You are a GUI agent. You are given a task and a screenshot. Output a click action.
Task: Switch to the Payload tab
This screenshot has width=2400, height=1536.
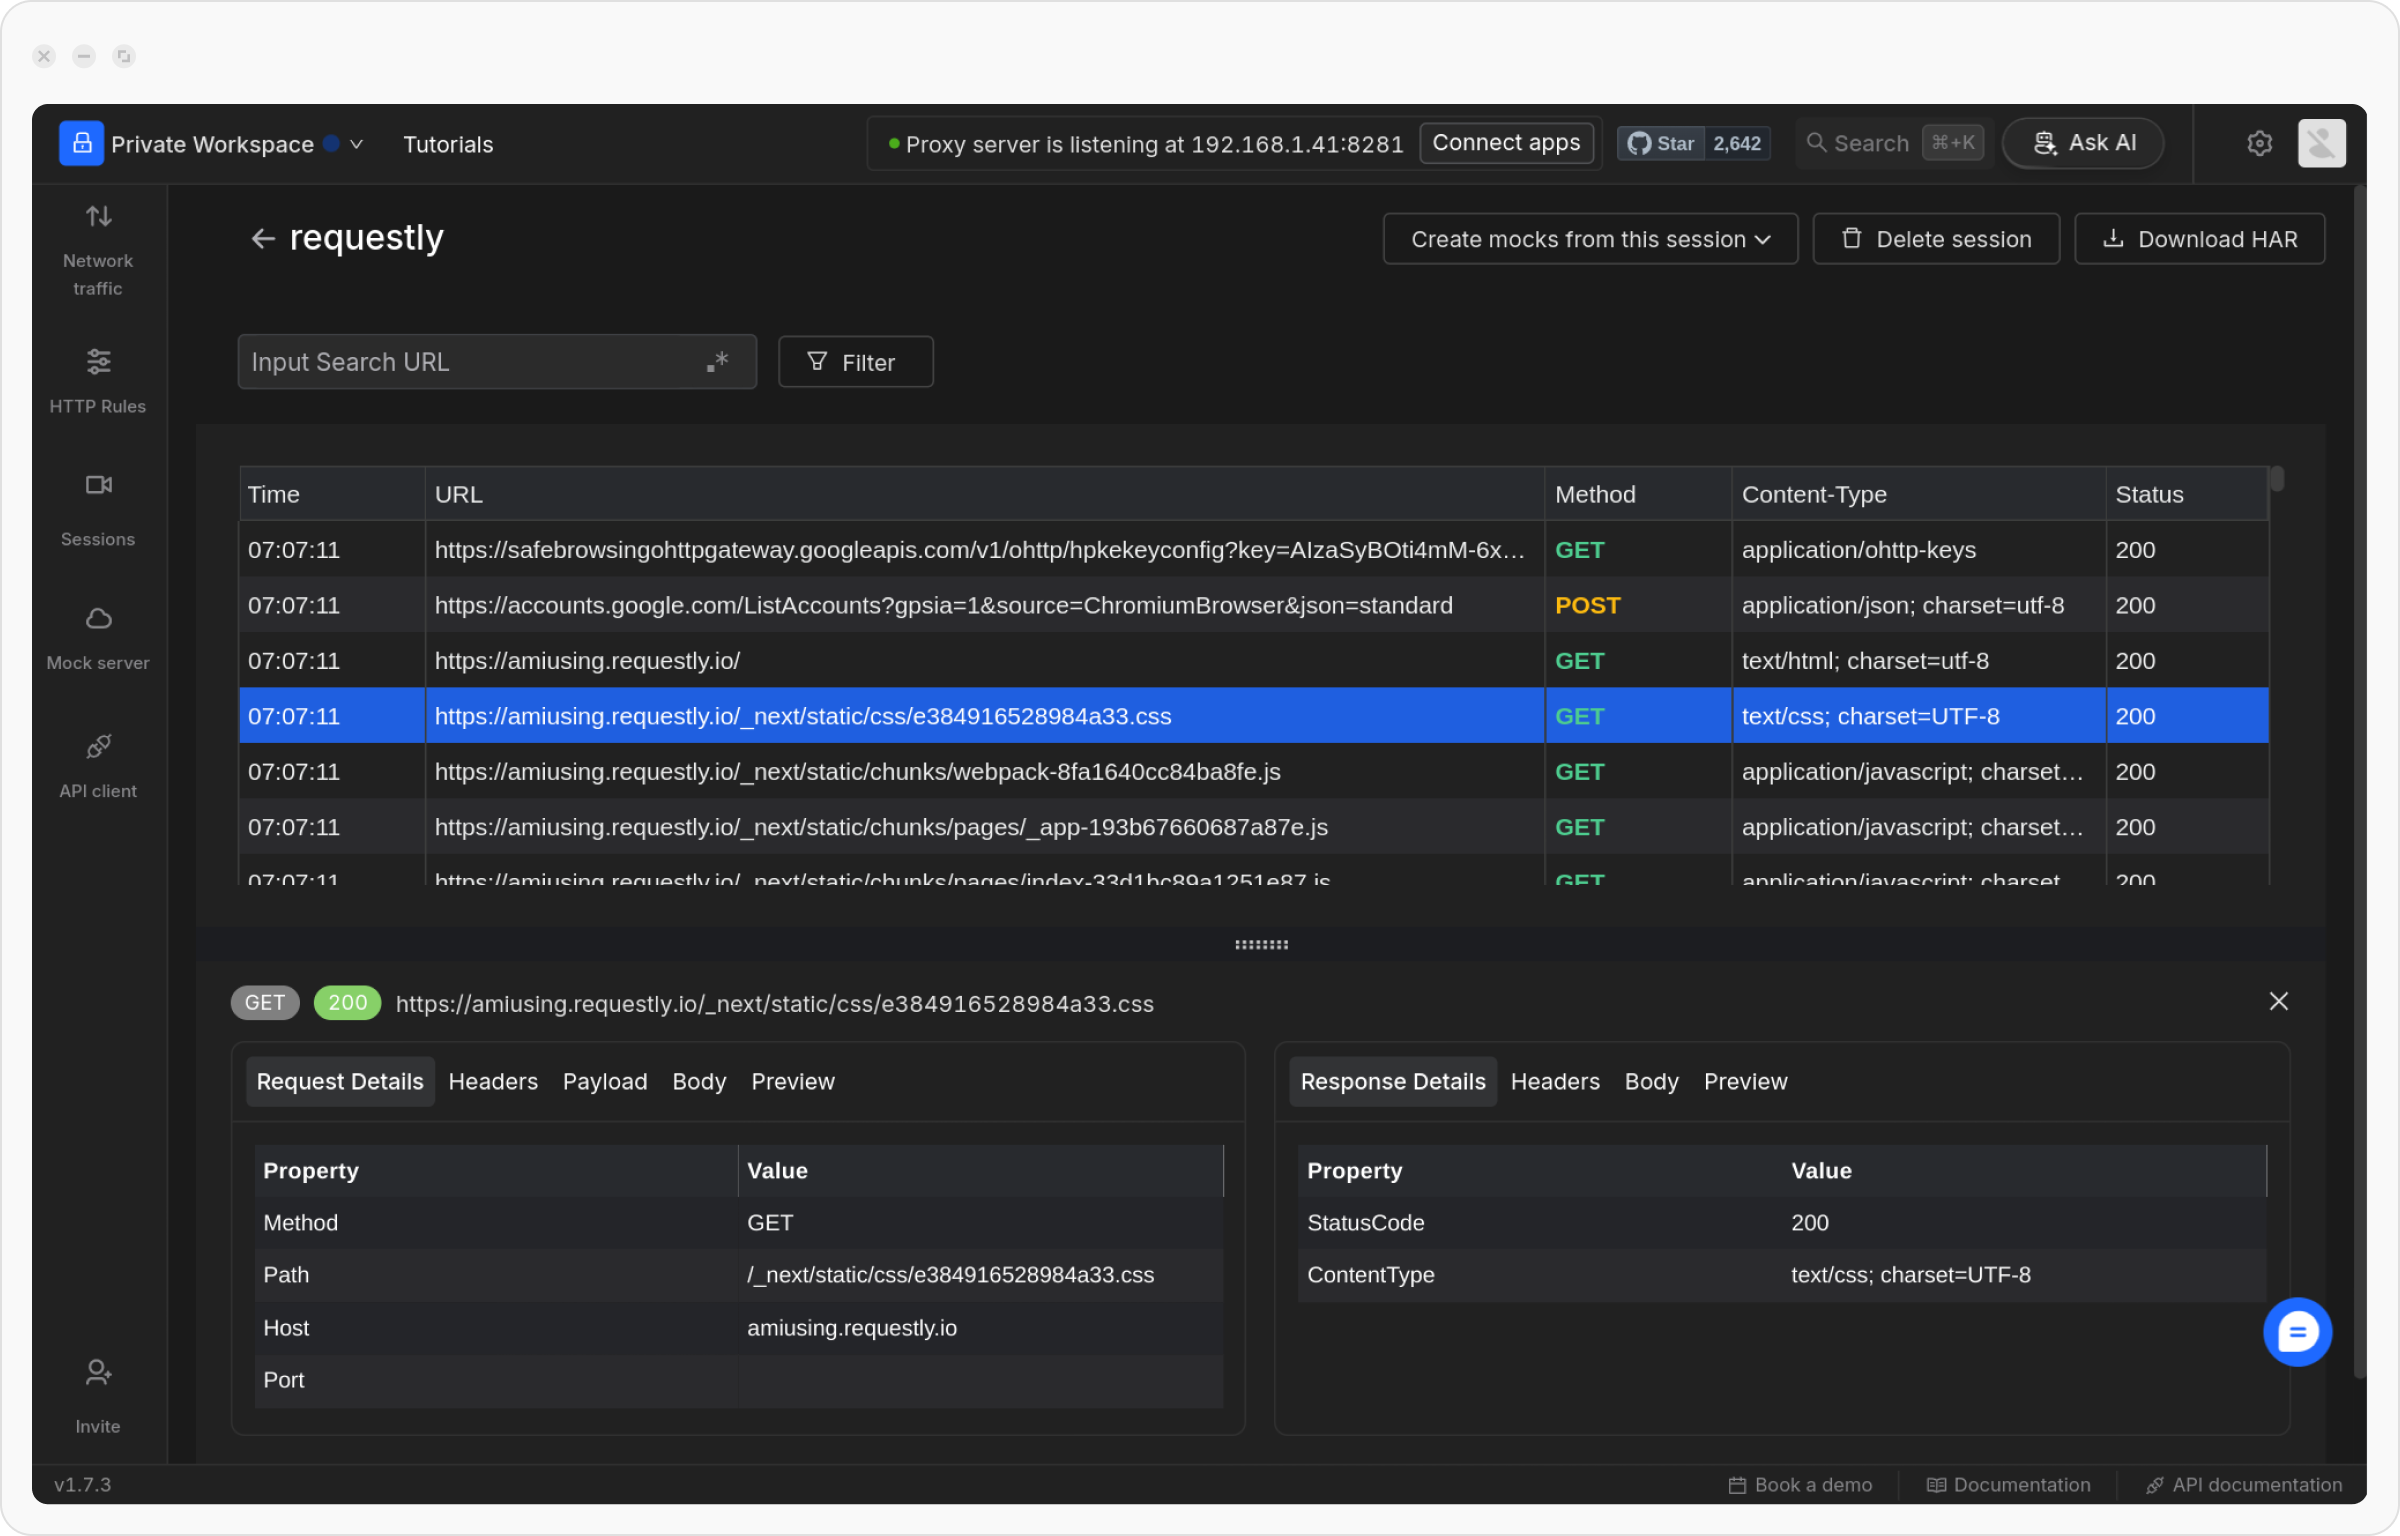pyautogui.click(x=604, y=1081)
